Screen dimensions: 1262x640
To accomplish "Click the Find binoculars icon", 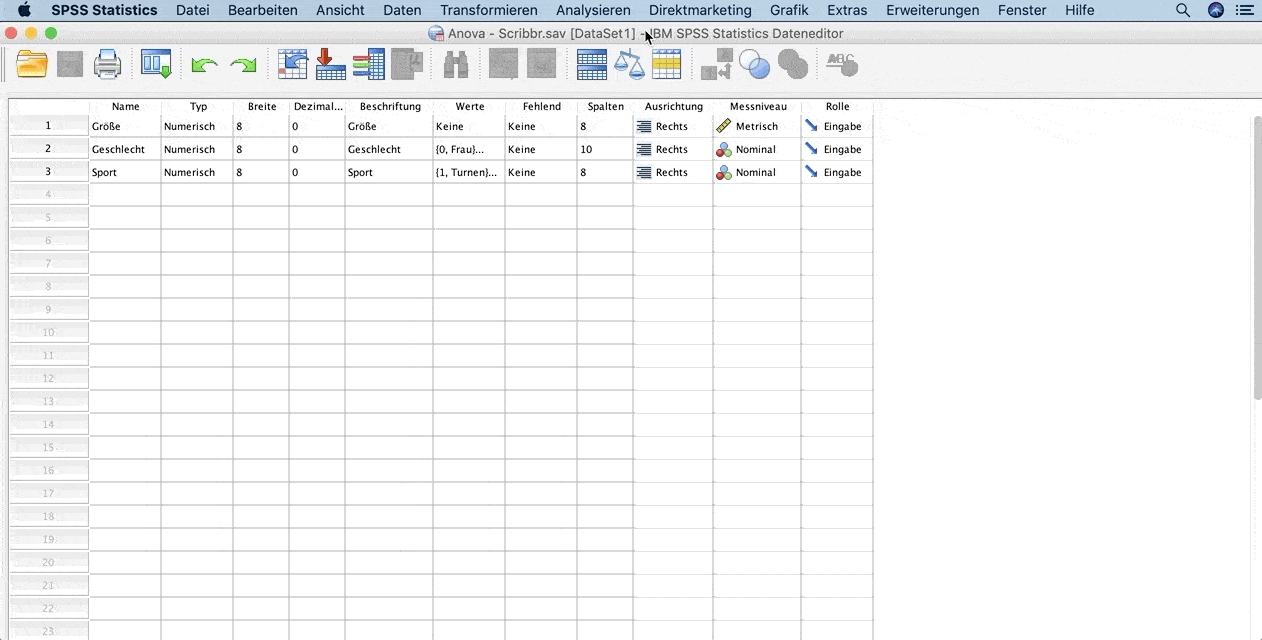I will 456,65.
